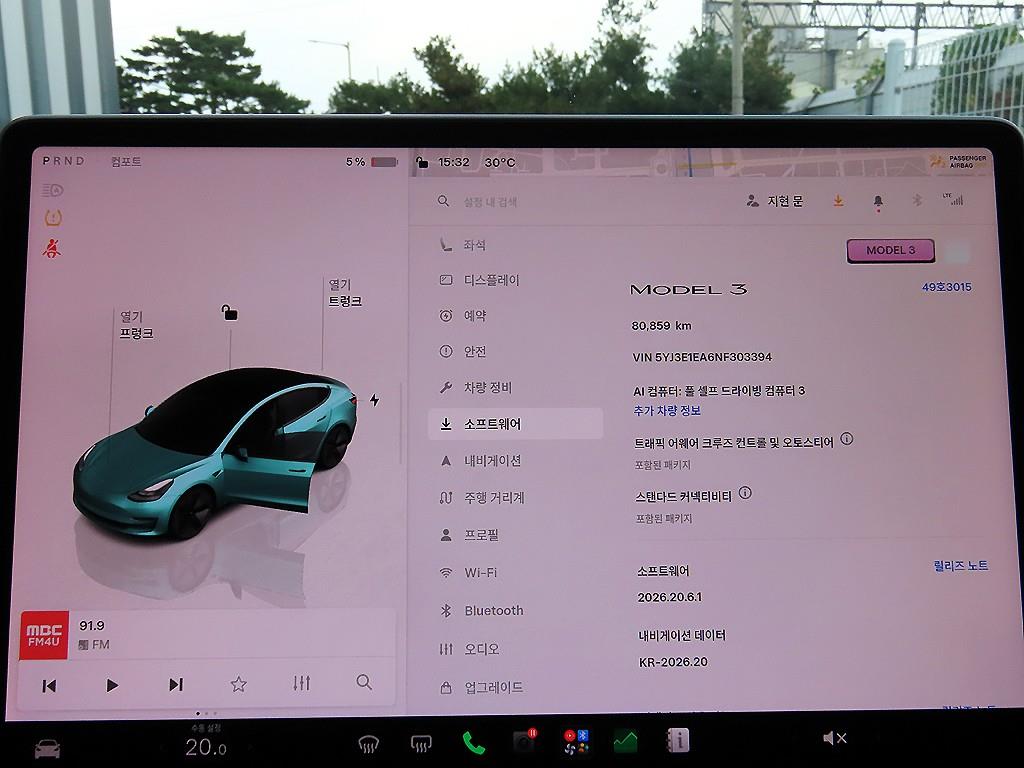The image size is (1024, 768).
Task: Open 디스플레이 (Display) settings
Action: pyautogui.click(x=479, y=280)
